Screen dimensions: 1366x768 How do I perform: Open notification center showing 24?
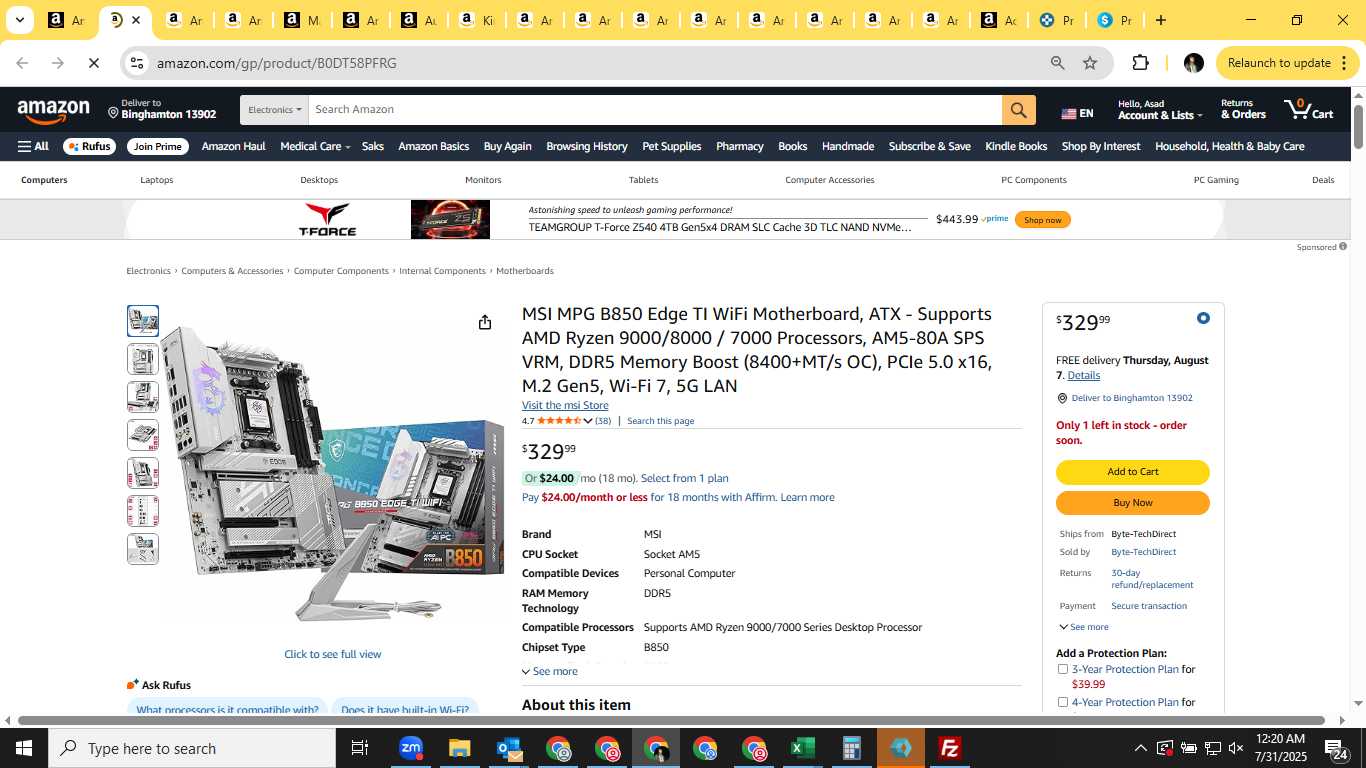click(1337, 748)
